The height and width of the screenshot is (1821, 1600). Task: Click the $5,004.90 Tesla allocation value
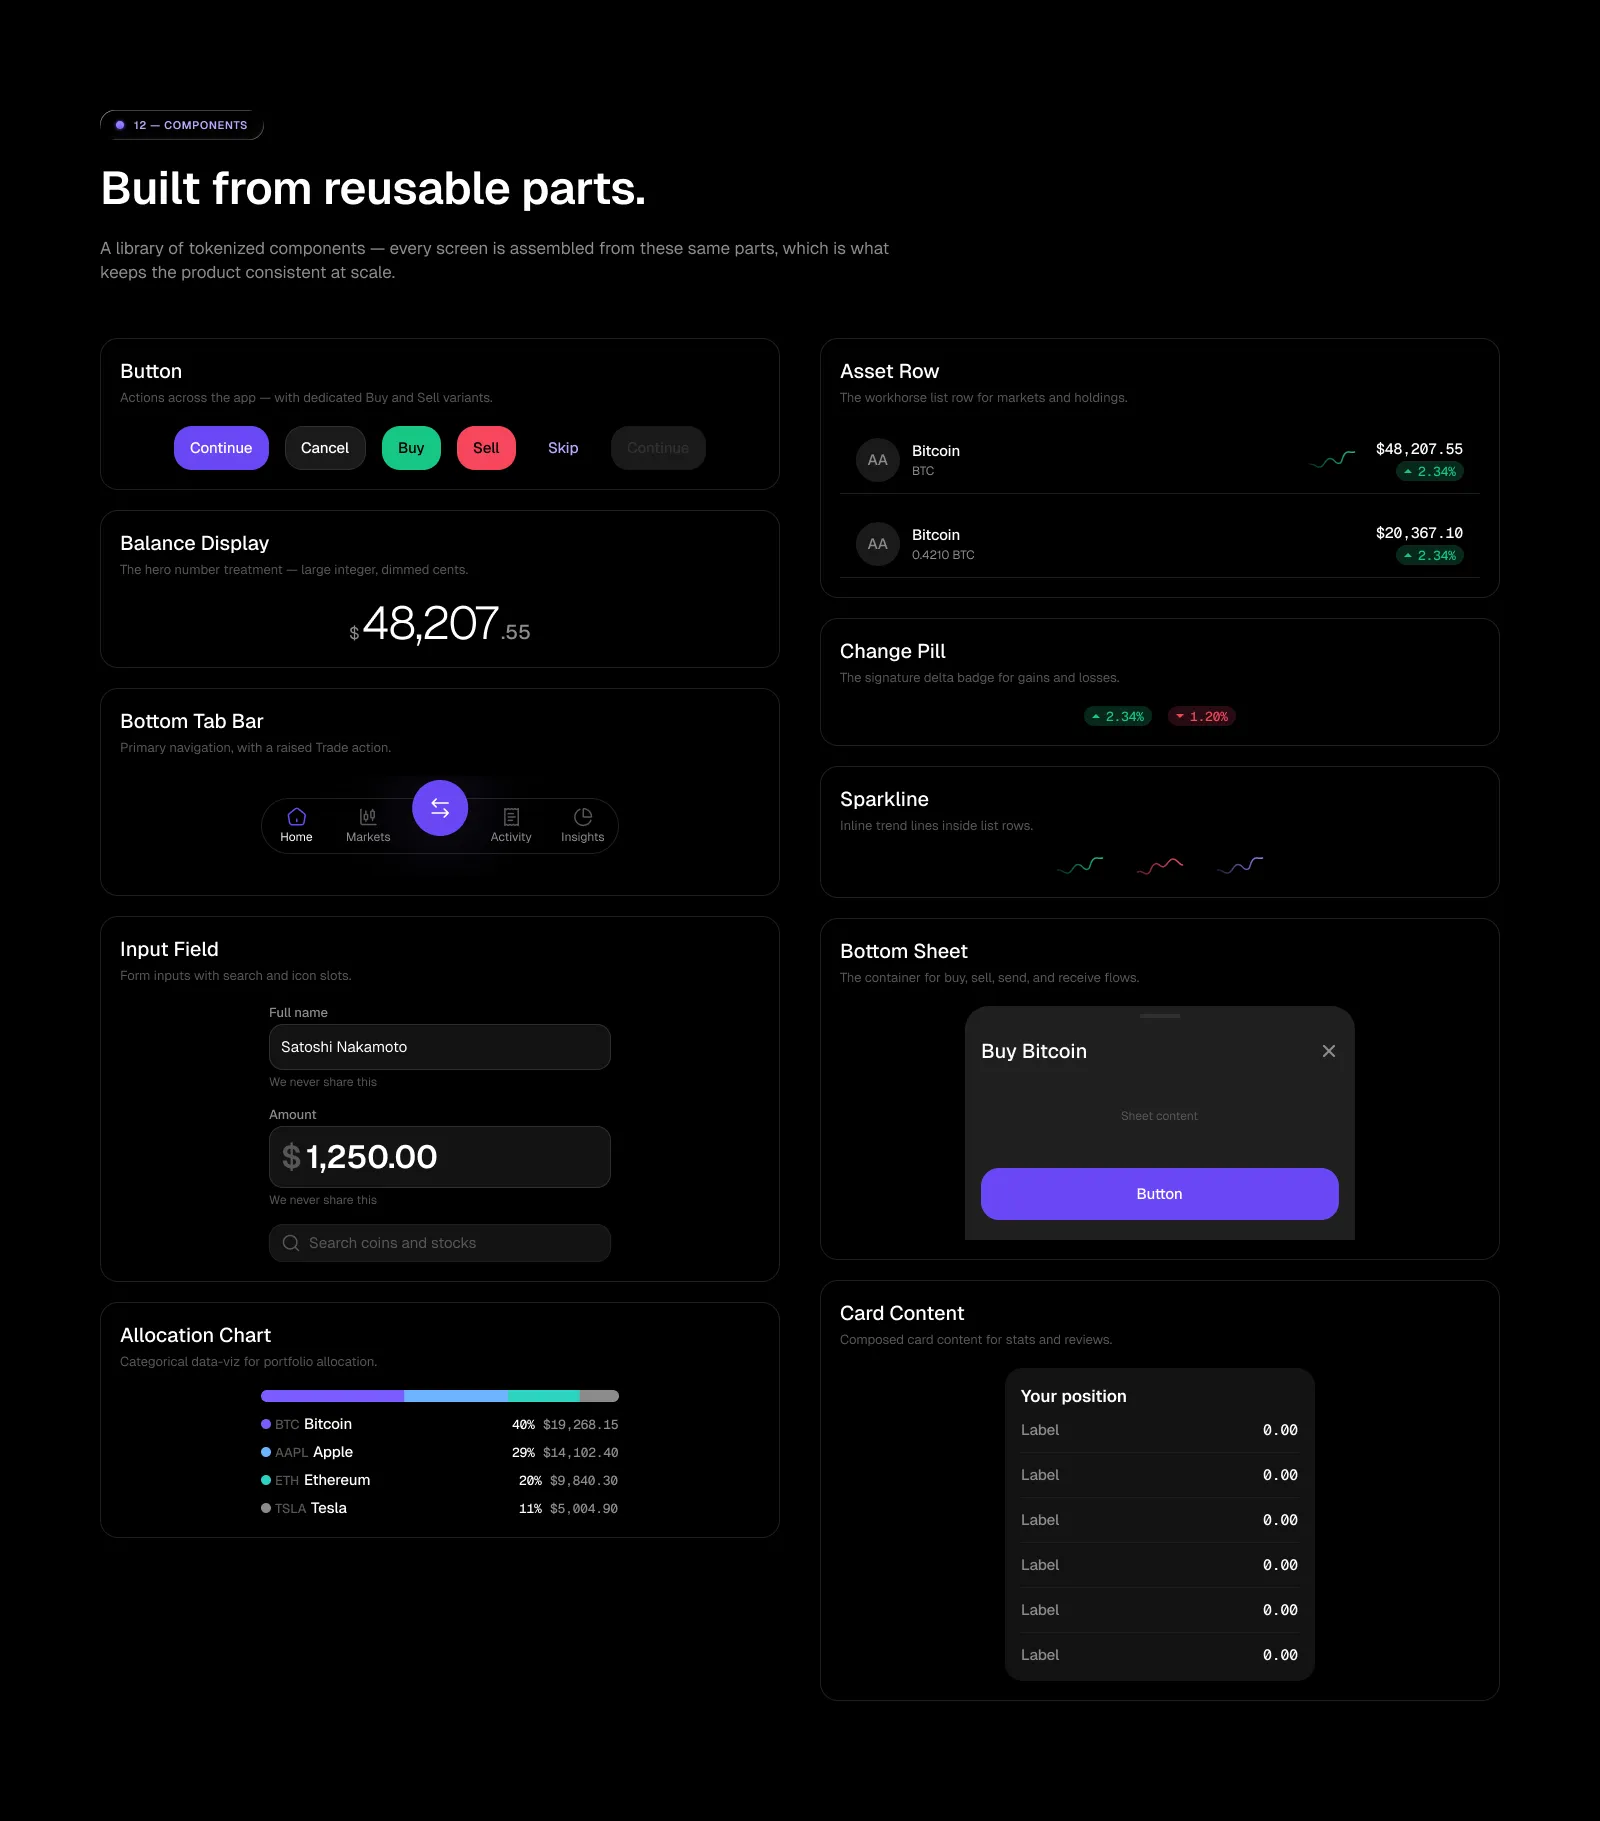coord(584,1508)
